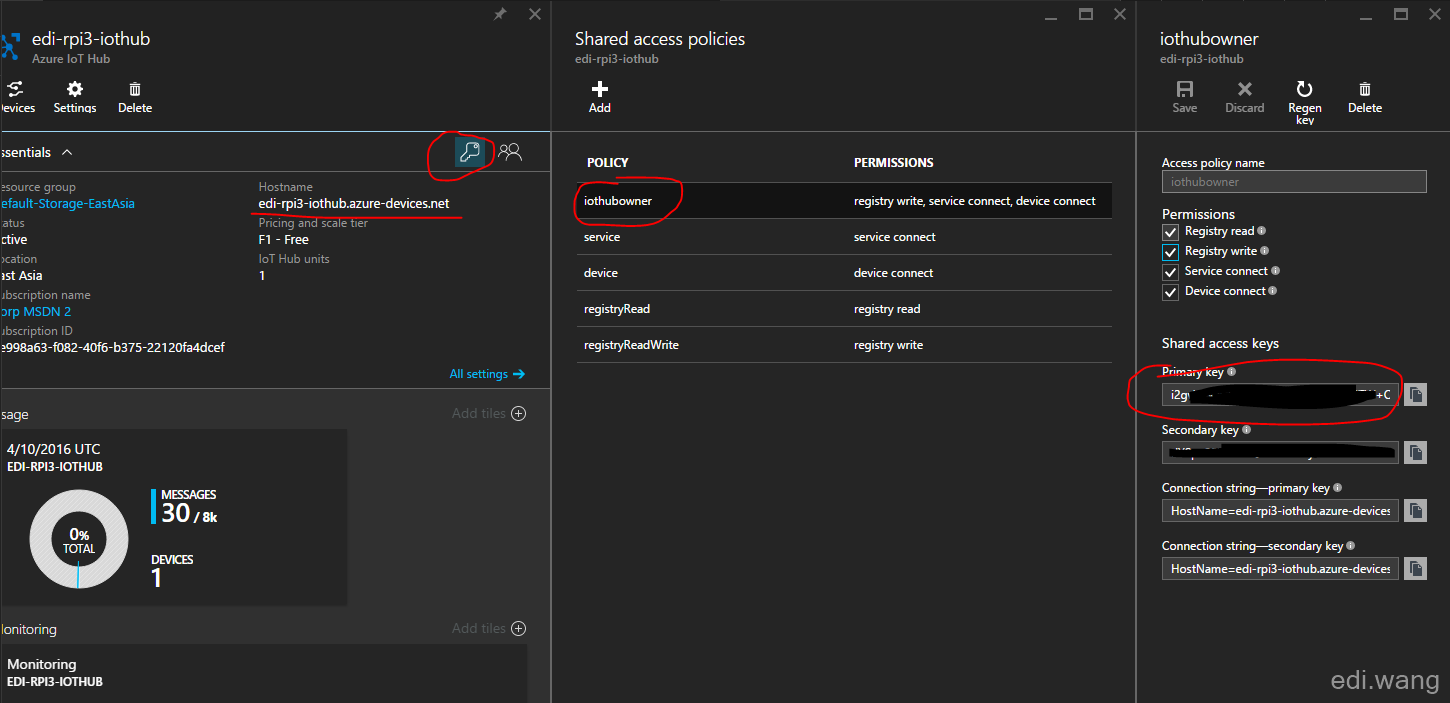Click the Connection string—primary key field
Screen dimensions: 1450x703
1280,511
